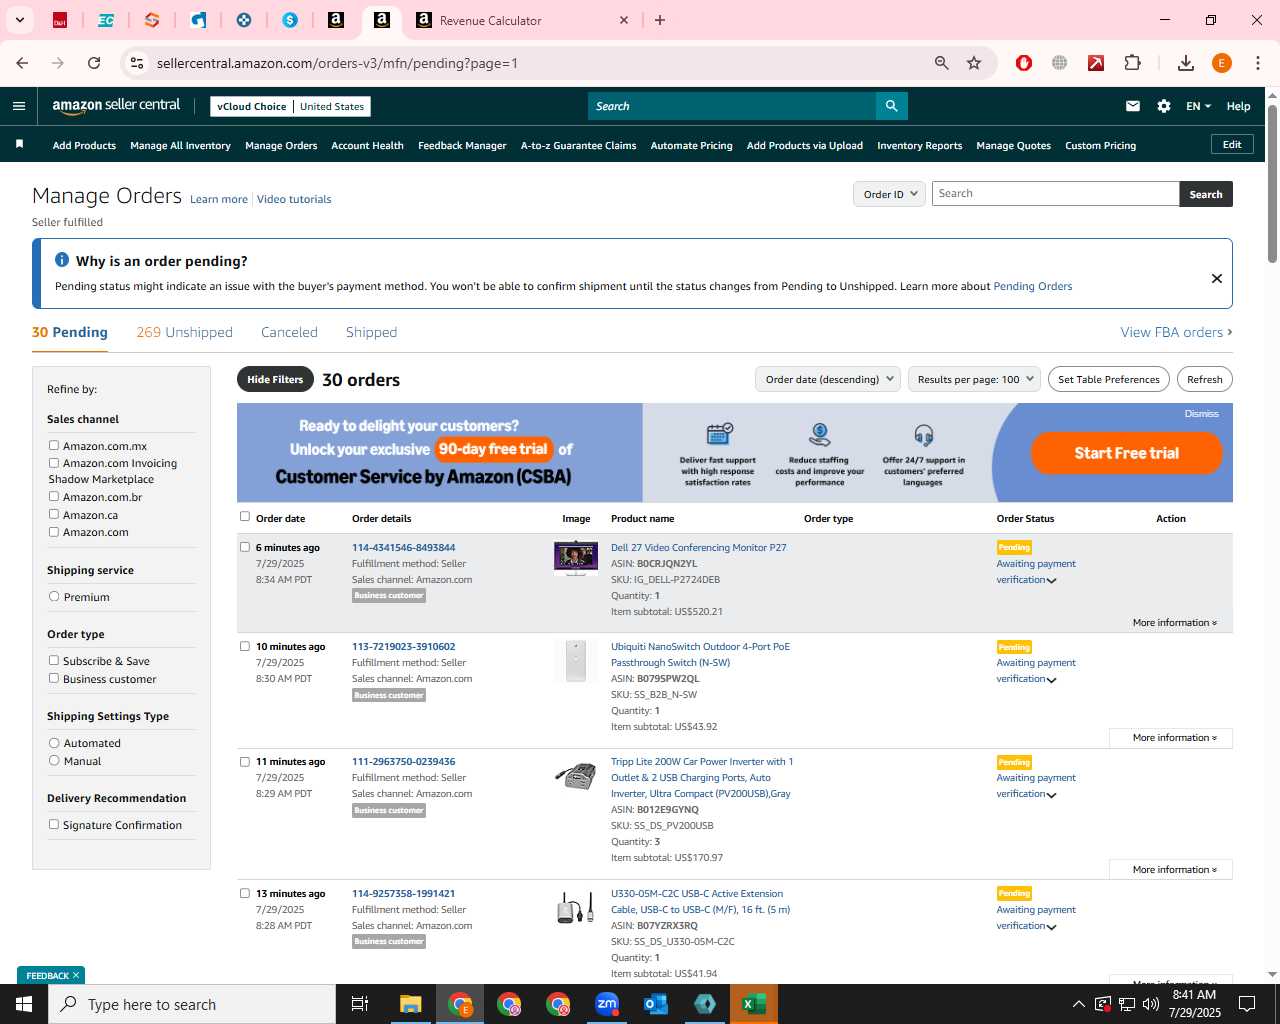The height and width of the screenshot is (1024, 1280).
Task: Click the order search input field
Action: tap(1055, 194)
